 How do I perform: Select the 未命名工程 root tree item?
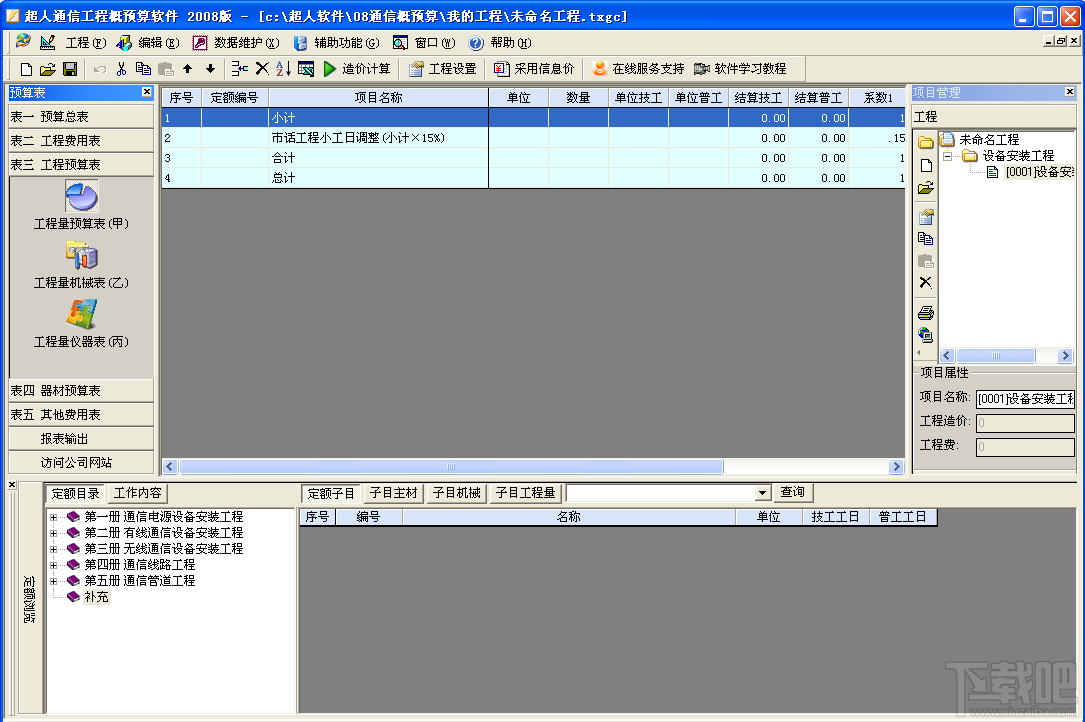coord(989,140)
